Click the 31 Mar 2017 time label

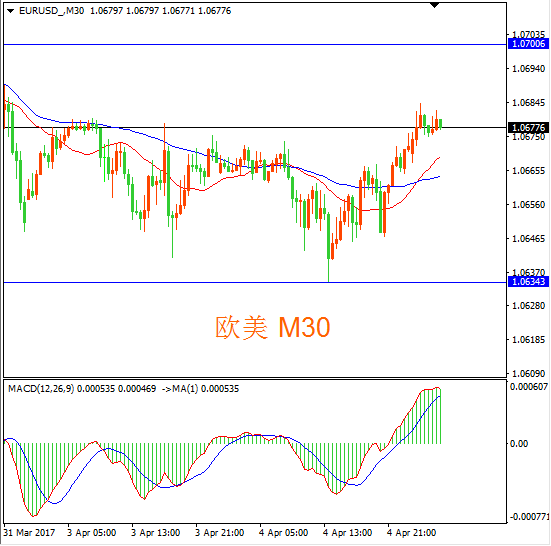pyautogui.click(x=29, y=533)
